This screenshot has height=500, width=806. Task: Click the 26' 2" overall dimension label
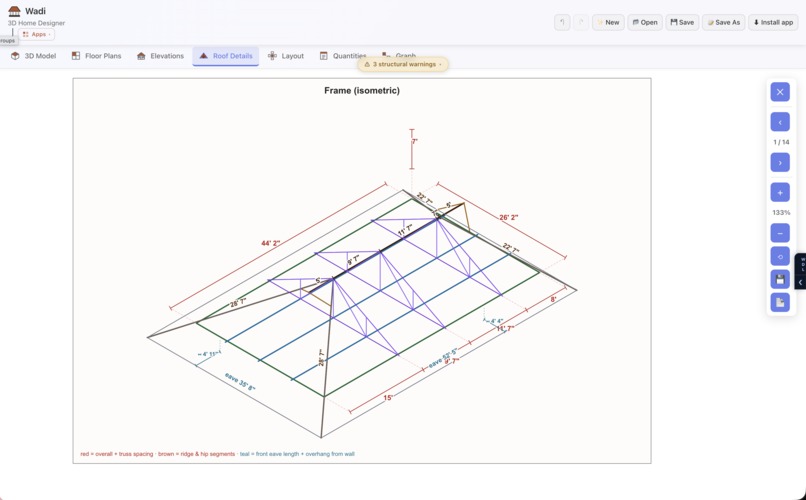click(x=509, y=217)
